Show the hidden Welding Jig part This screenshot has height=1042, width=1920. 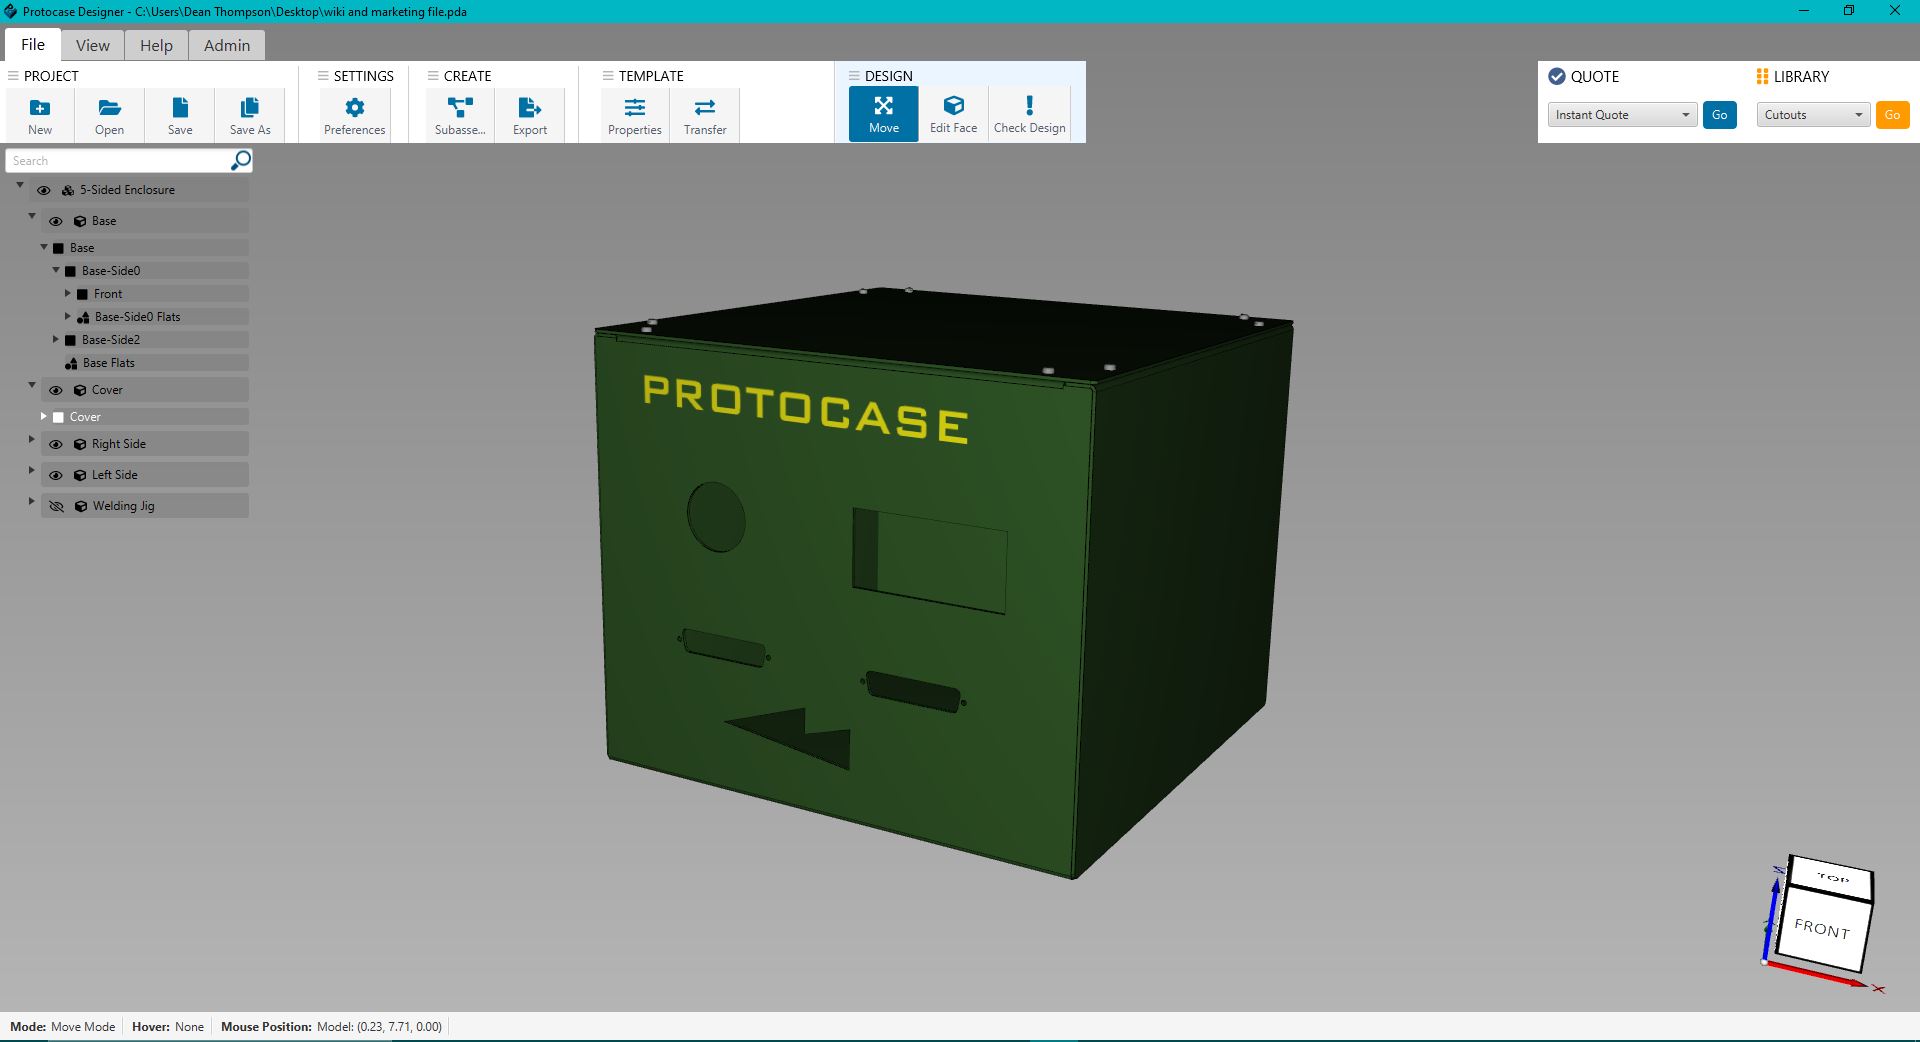[x=57, y=506]
